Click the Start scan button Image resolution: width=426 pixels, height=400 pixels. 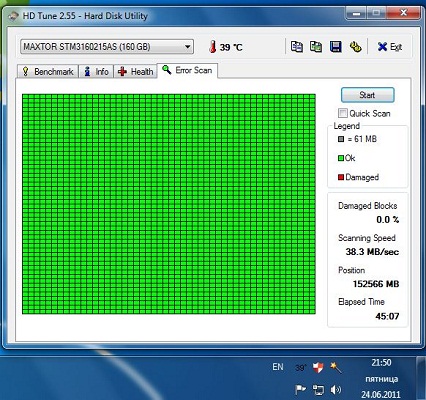367,95
